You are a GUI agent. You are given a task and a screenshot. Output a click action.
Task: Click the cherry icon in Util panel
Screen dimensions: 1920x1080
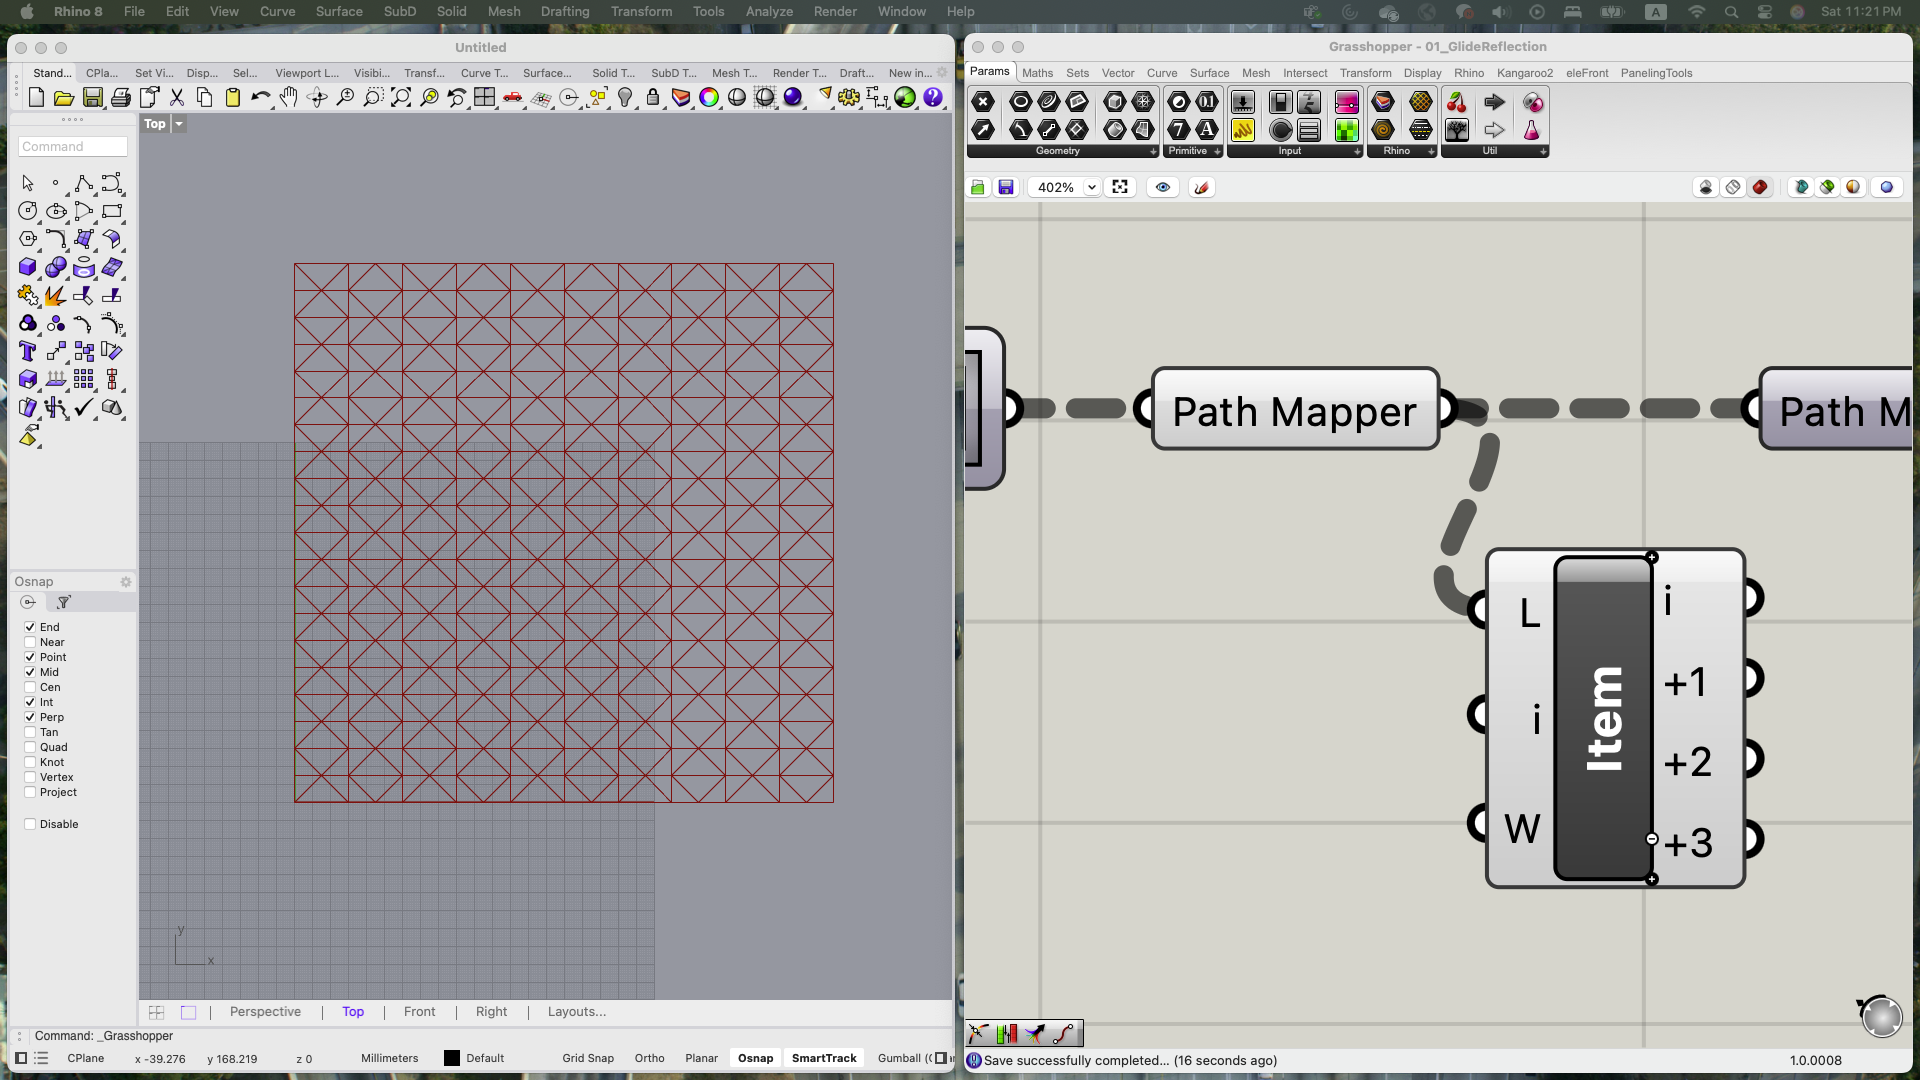tap(1457, 102)
